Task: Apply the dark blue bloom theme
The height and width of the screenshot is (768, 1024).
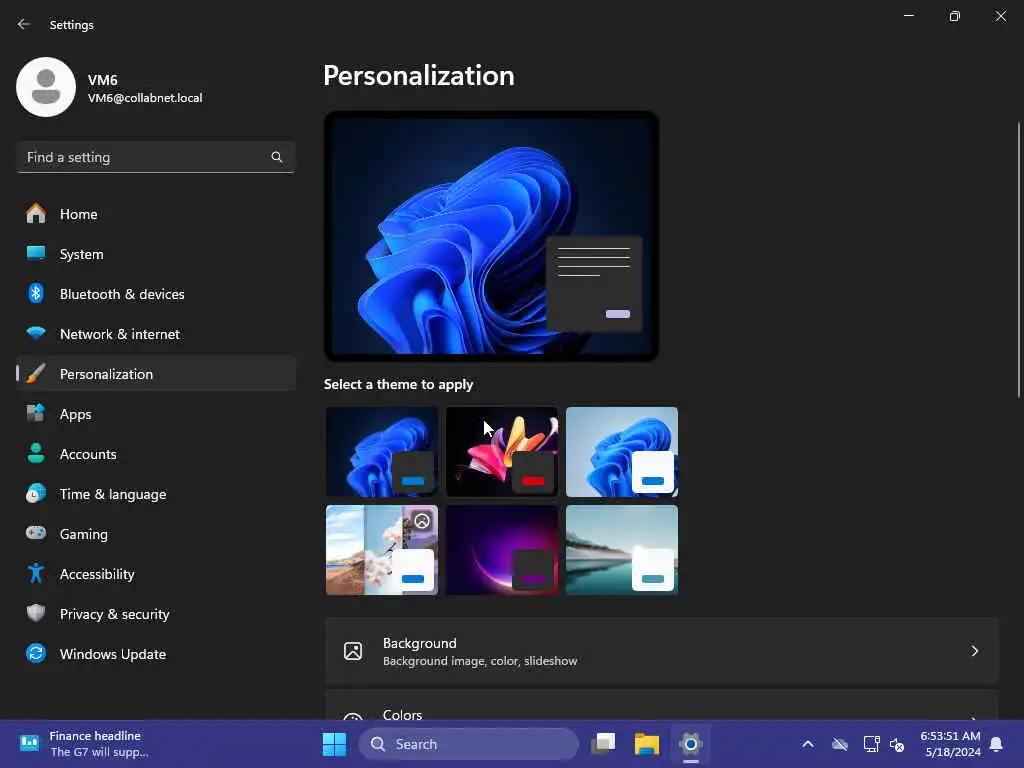Action: (382, 452)
